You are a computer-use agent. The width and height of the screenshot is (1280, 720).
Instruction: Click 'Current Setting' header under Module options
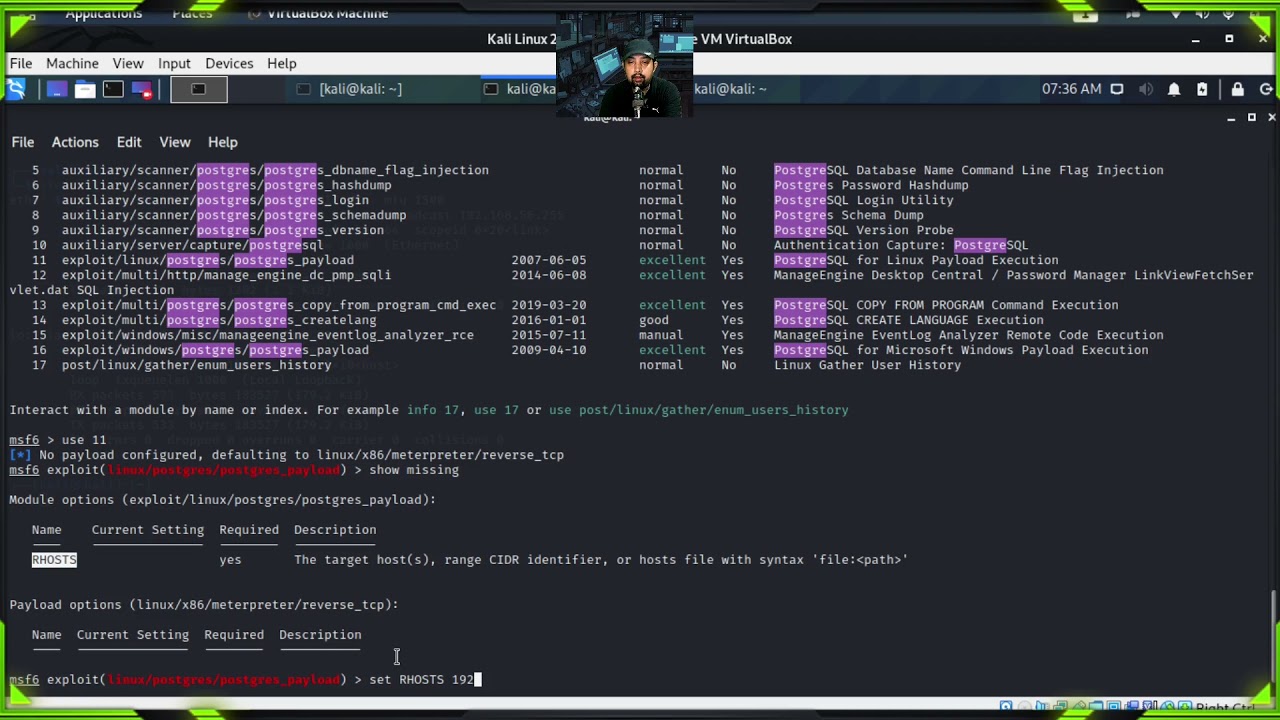(x=148, y=530)
